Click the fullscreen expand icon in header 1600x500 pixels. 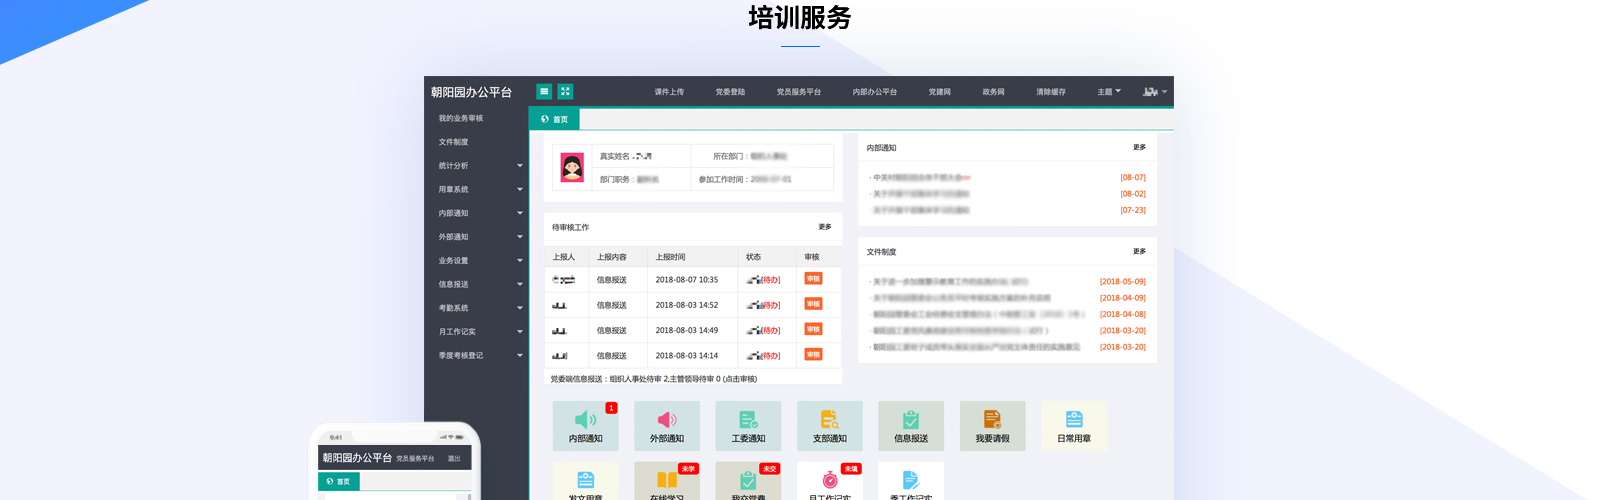565,91
